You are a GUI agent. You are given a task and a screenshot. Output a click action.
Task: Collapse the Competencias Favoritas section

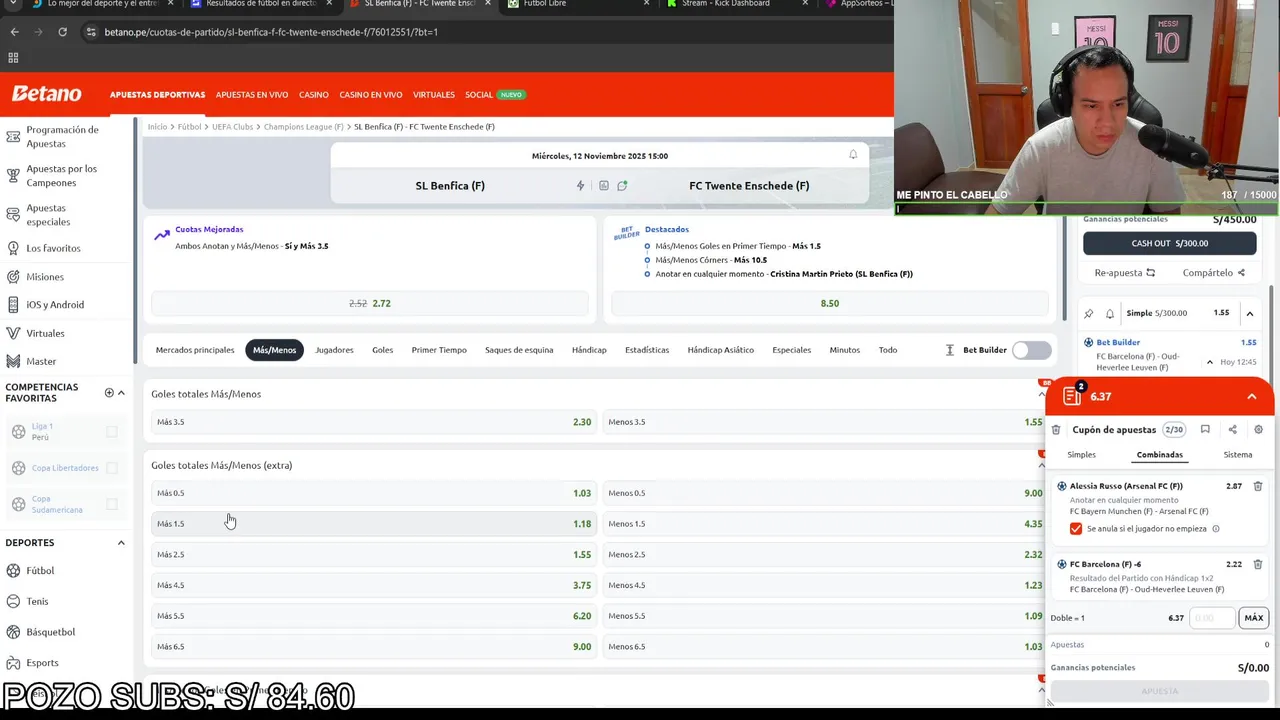[x=121, y=393]
